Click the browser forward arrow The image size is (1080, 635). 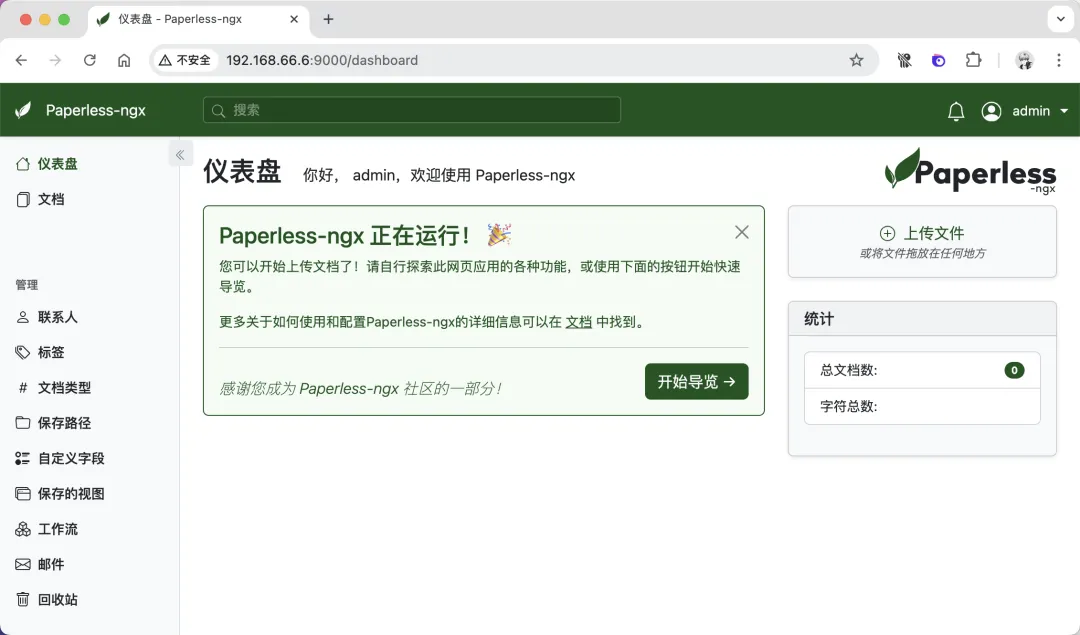point(55,61)
